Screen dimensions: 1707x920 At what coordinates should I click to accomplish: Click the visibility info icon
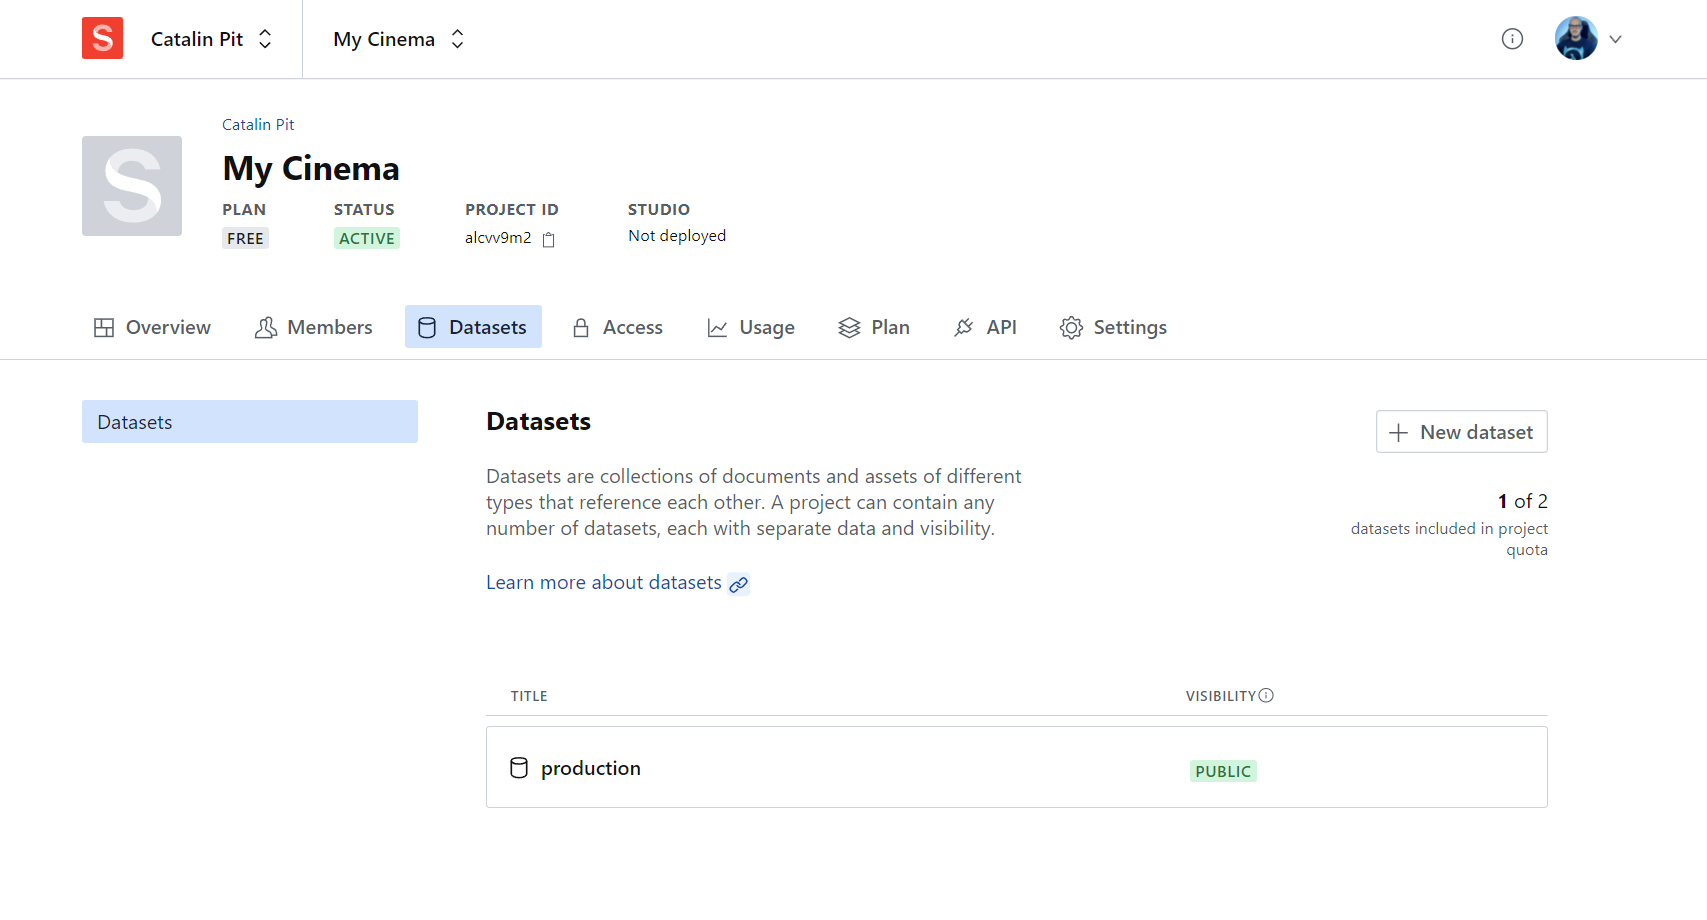pyautogui.click(x=1266, y=695)
